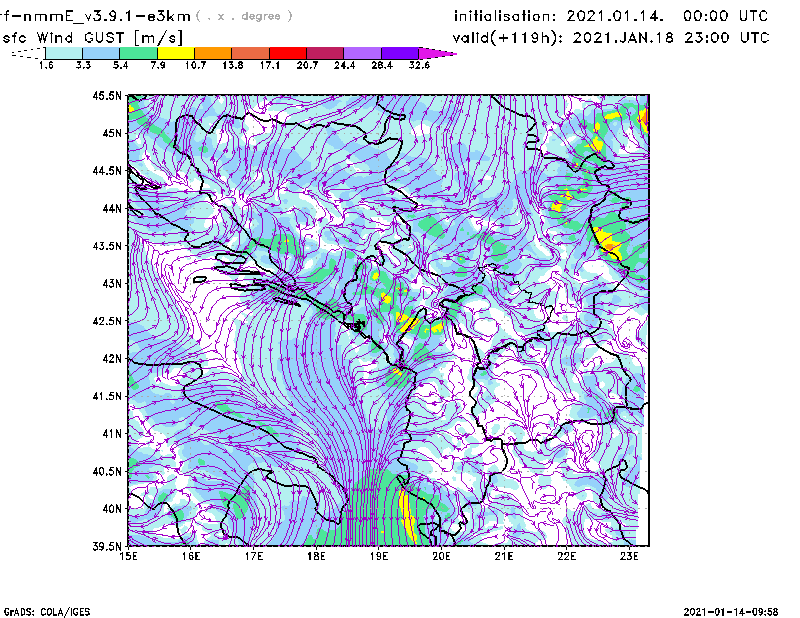Click the legend value 5.4
Viewport: 800px width, 618px height.
120,65
